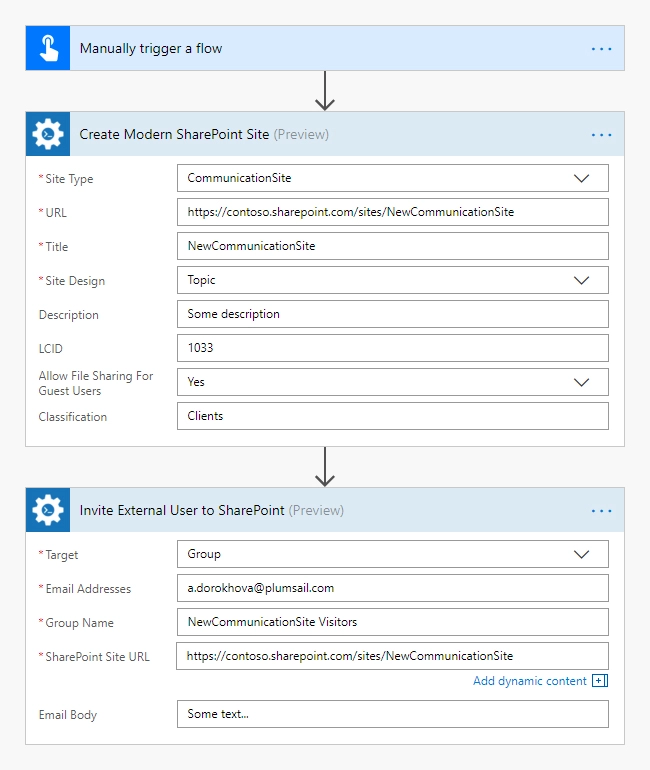Screen dimensions: 650x770
Task: Collapse the Create Modern SharePoint Site header
Action: point(325,134)
